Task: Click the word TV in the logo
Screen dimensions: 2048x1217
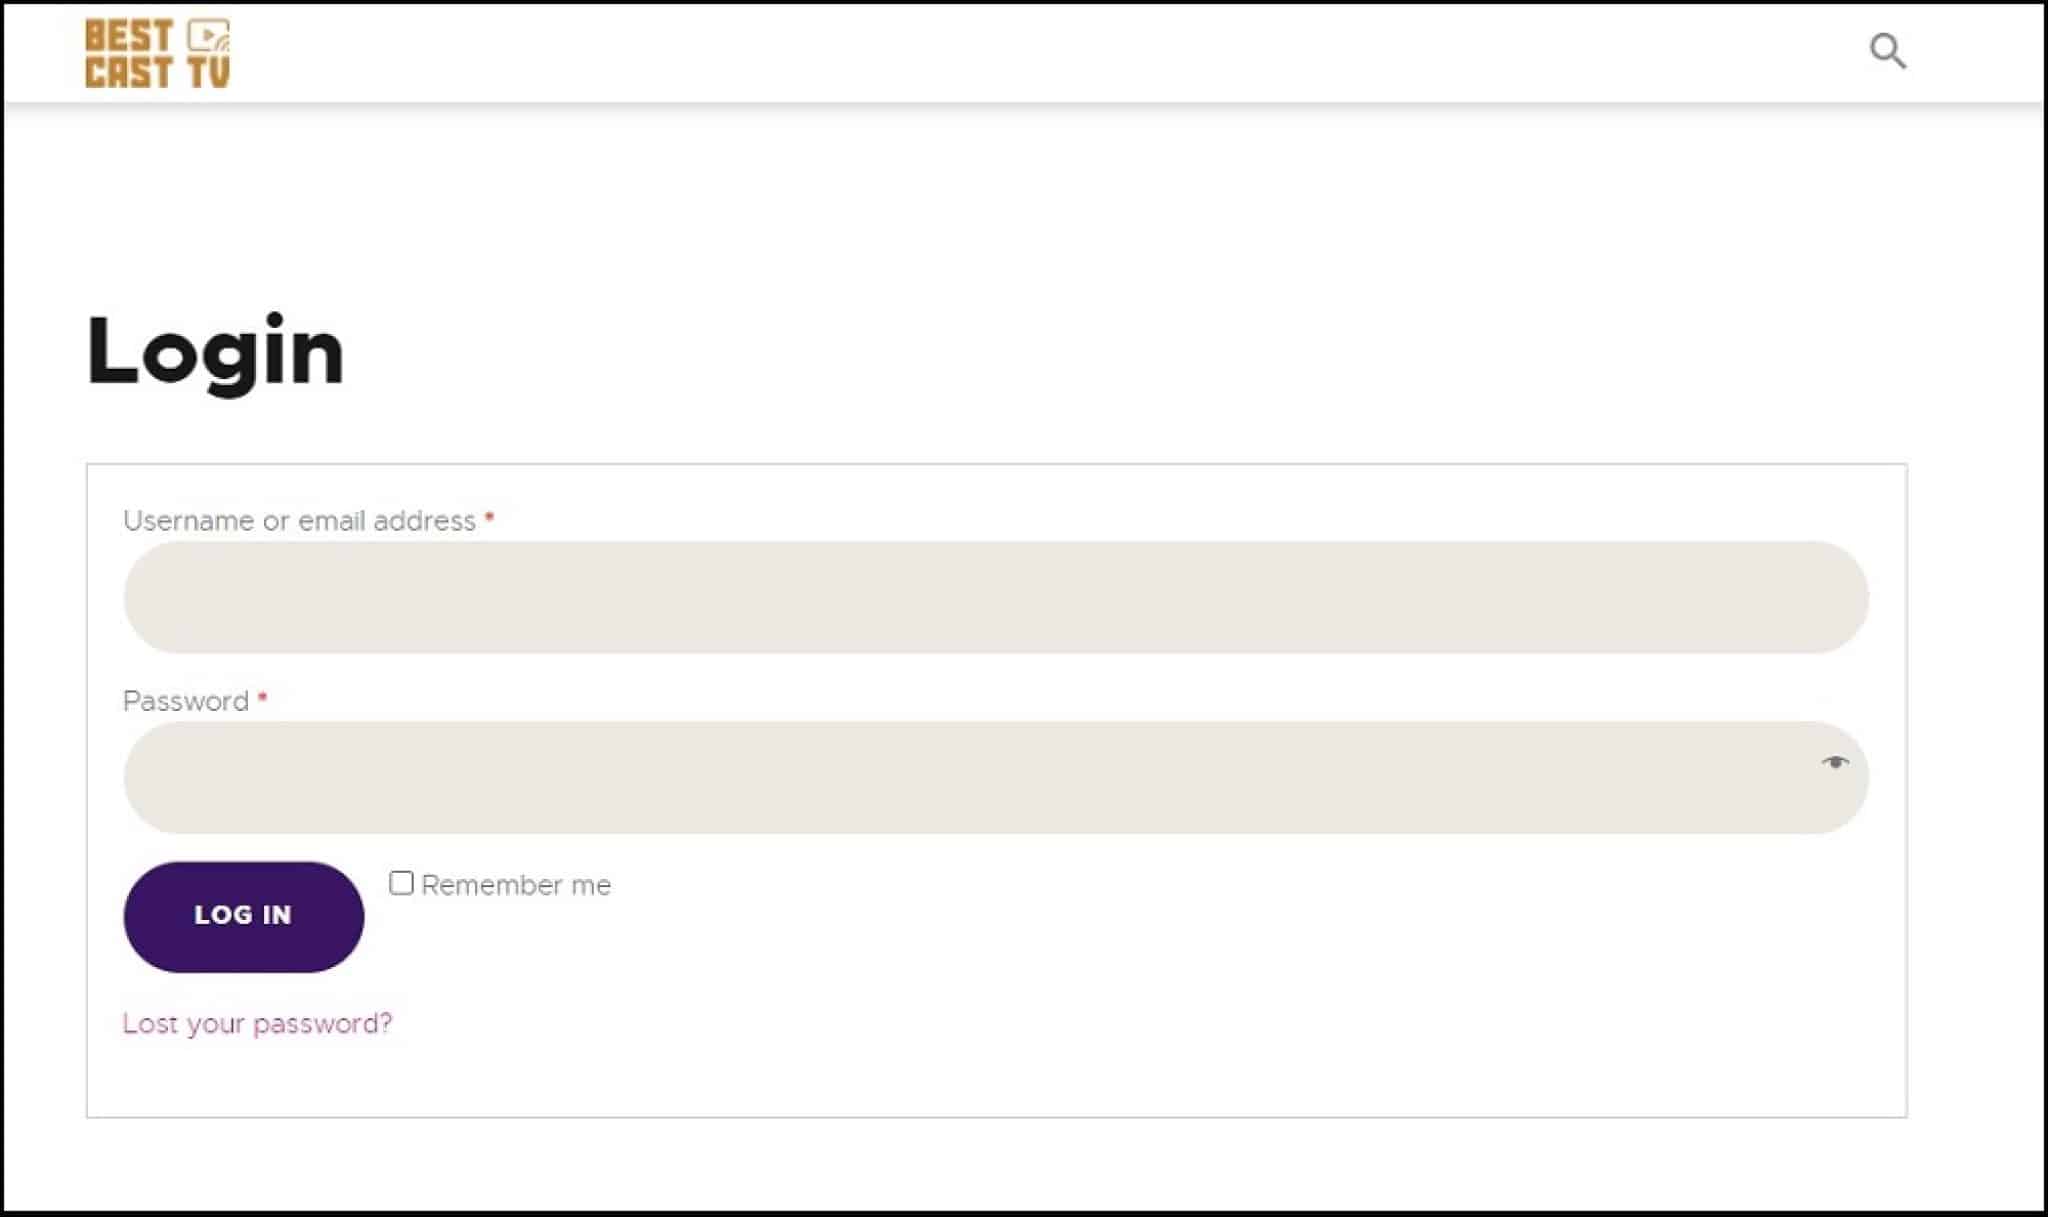Action: coord(209,72)
